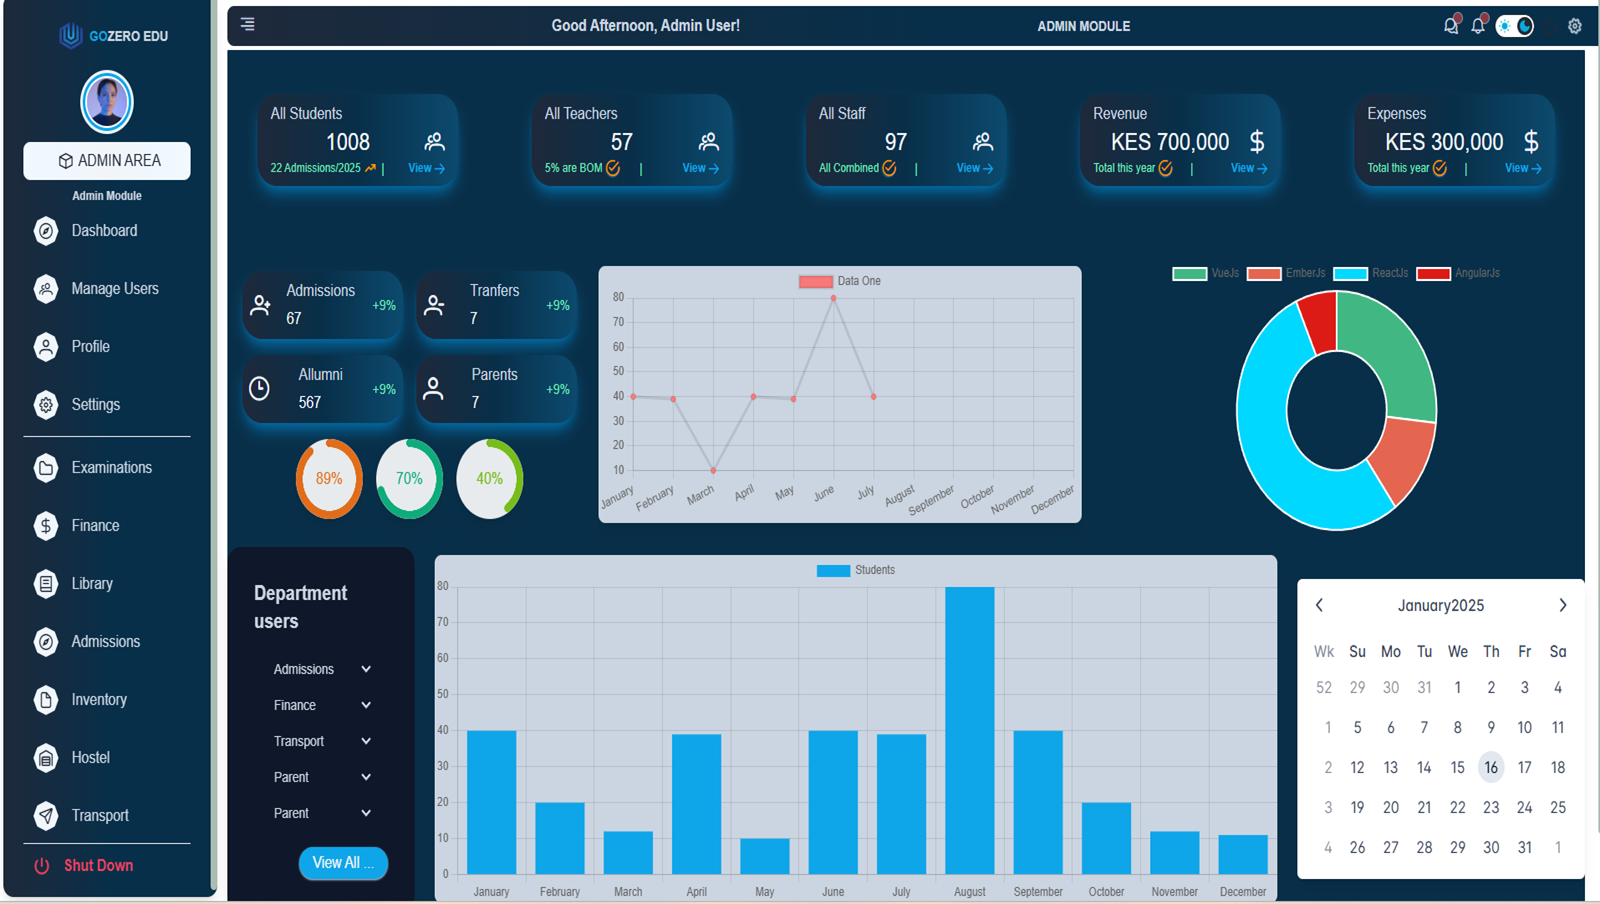The height and width of the screenshot is (904, 1600).
Task: Click the Examinations sidebar icon
Action: [x=46, y=468]
